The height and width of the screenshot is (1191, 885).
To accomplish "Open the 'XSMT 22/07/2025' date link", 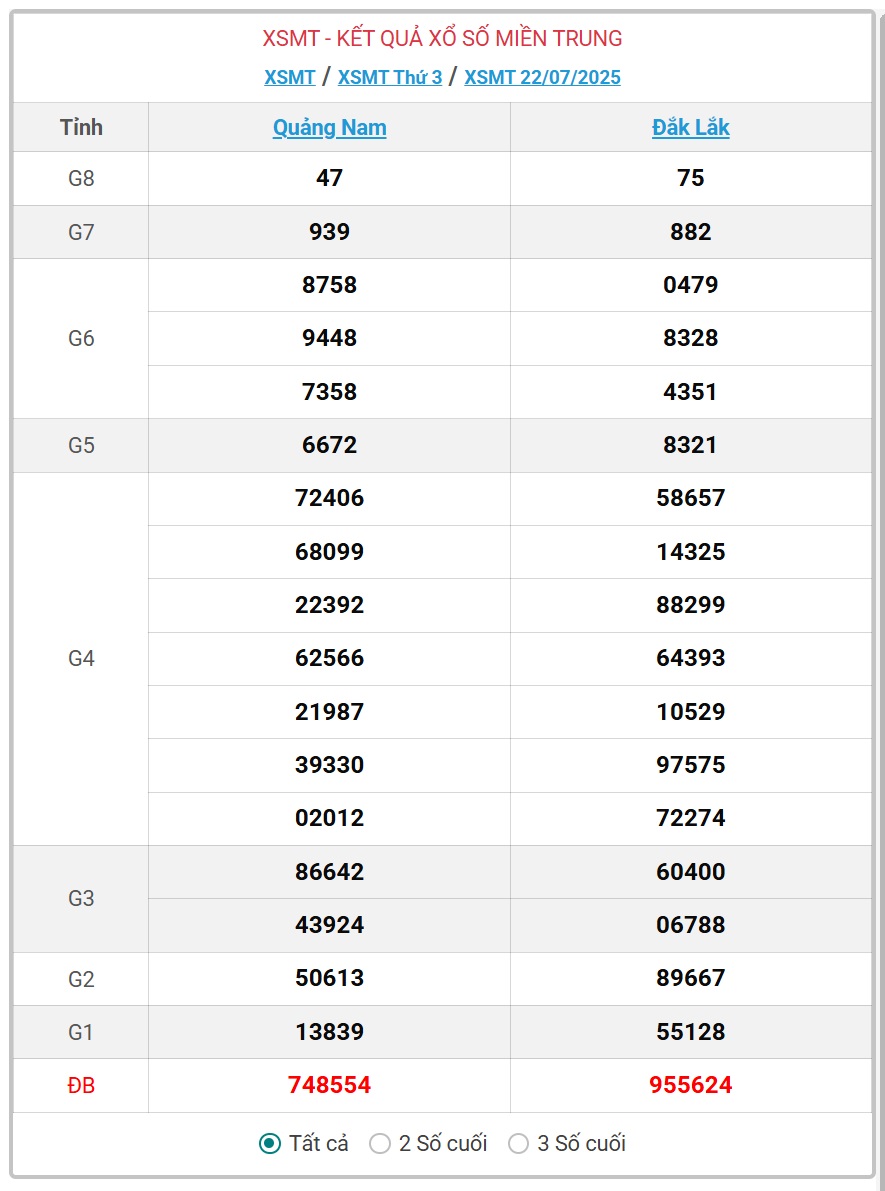I will coord(542,77).
